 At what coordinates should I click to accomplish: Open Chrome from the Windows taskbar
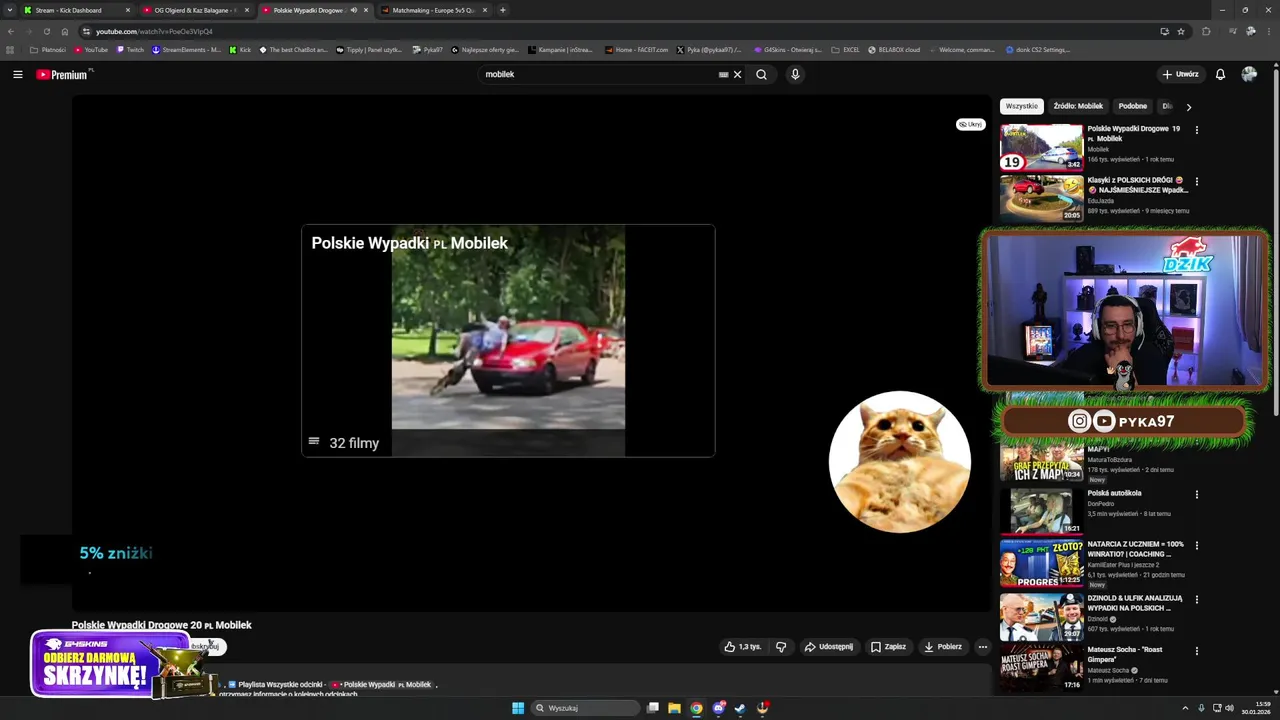coord(696,708)
